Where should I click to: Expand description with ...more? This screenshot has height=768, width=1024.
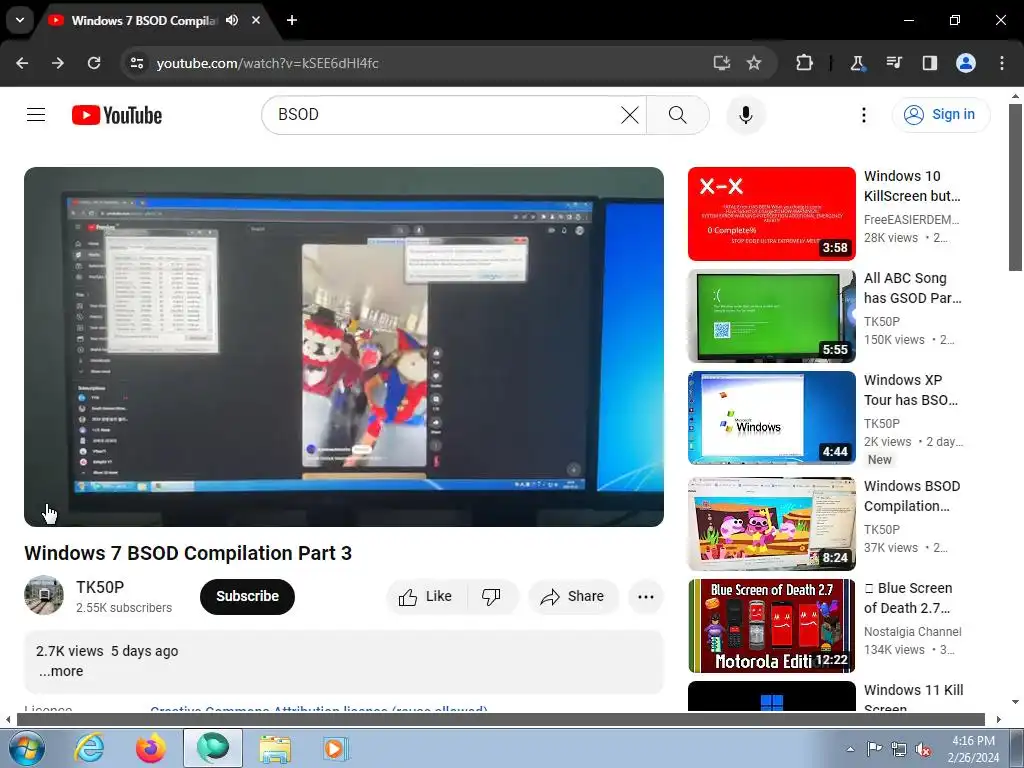click(61, 671)
